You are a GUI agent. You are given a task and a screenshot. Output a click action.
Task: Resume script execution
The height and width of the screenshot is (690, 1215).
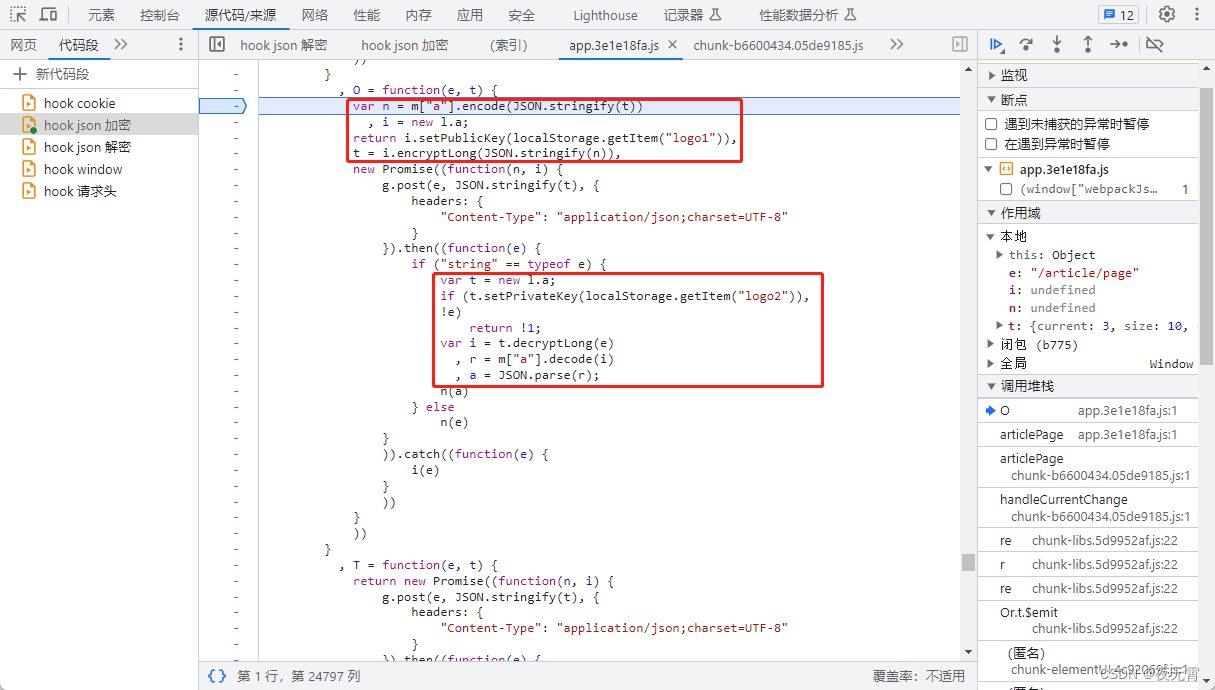996,45
